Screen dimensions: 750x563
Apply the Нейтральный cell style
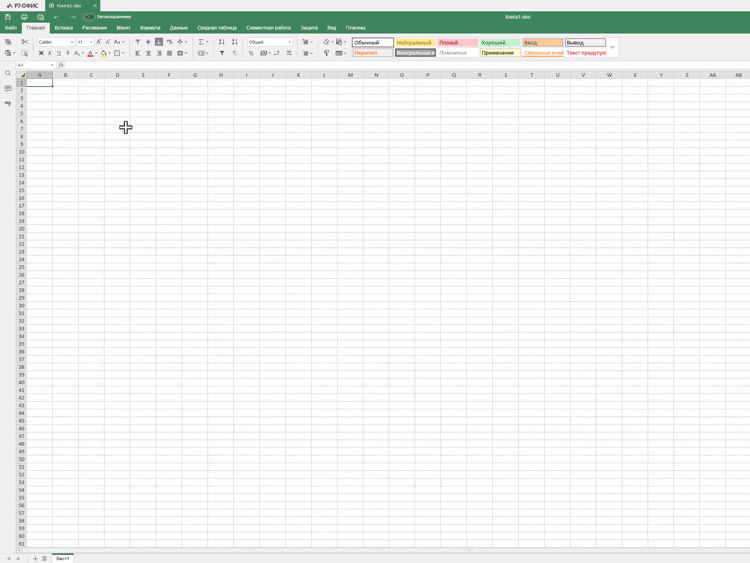click(415, 43)
